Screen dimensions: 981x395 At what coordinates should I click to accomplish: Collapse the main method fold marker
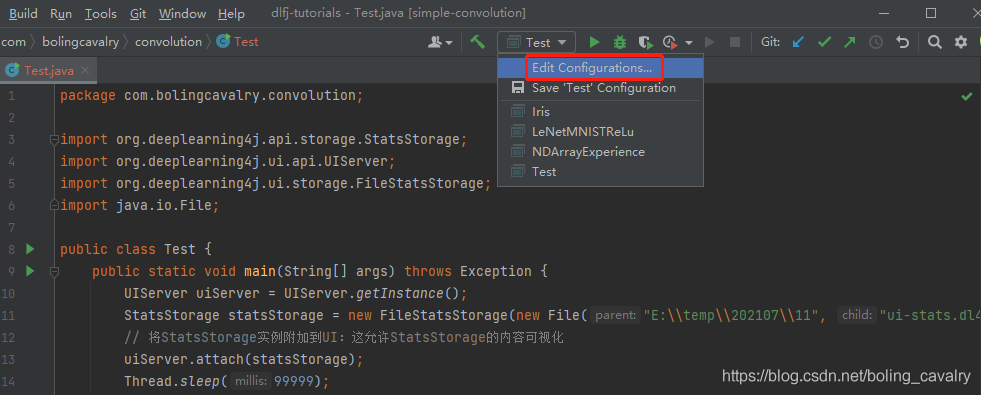pos(54,271)
